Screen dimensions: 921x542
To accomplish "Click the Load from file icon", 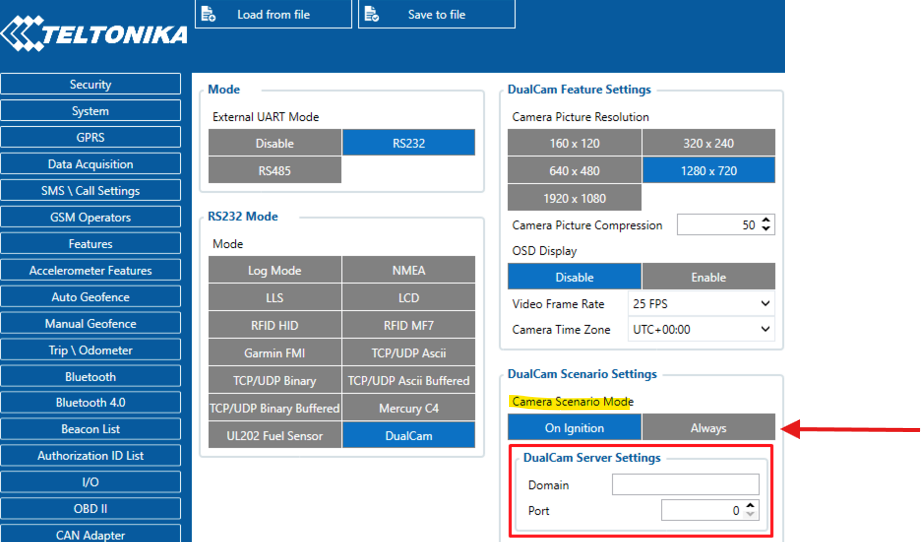I will tap(209, 14).
